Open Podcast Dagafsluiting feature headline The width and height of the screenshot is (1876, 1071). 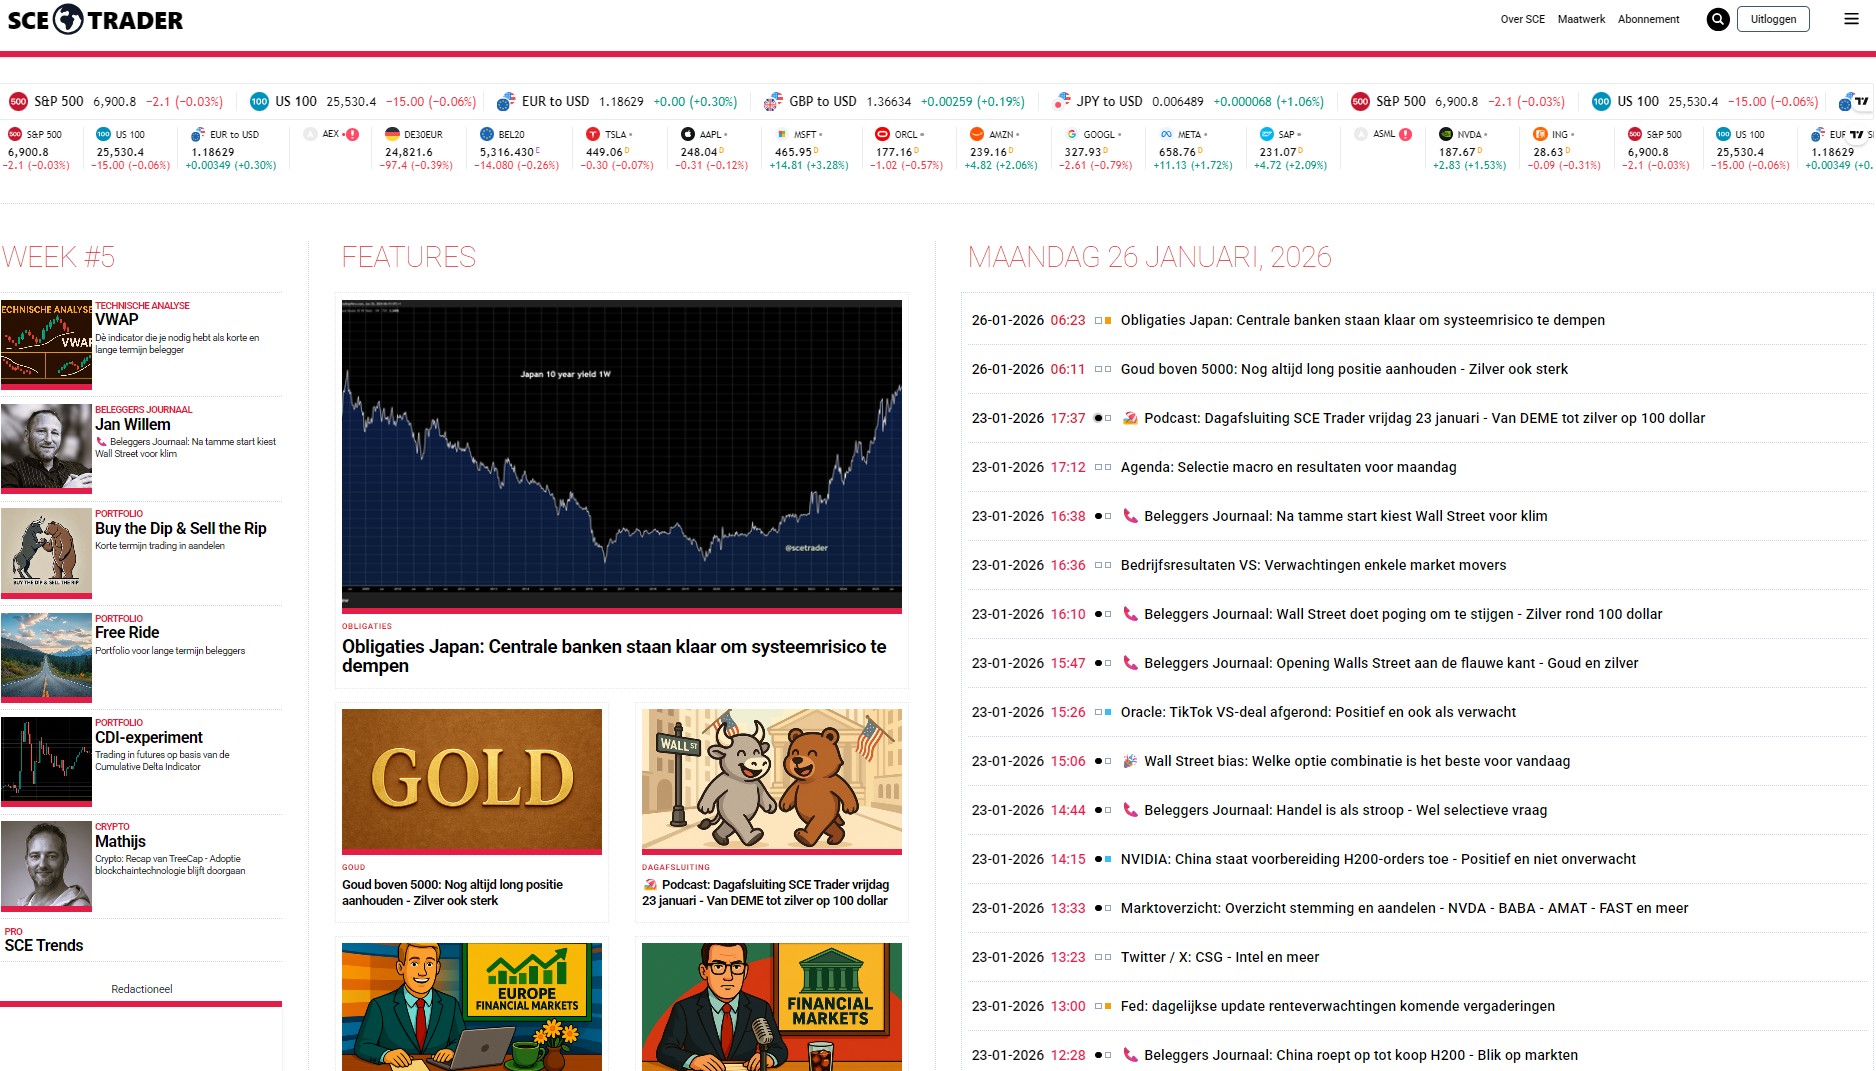tap(766, 892)
